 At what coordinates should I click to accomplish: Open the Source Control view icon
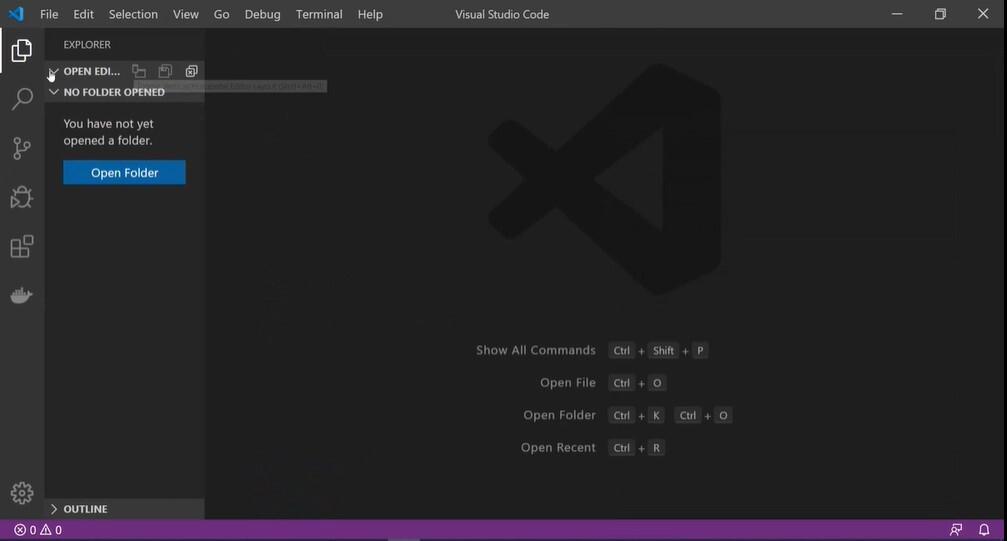22,148
